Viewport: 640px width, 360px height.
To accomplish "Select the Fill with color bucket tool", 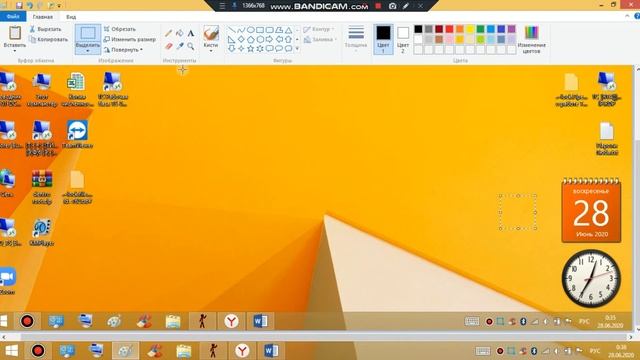I will coord(180,33).
